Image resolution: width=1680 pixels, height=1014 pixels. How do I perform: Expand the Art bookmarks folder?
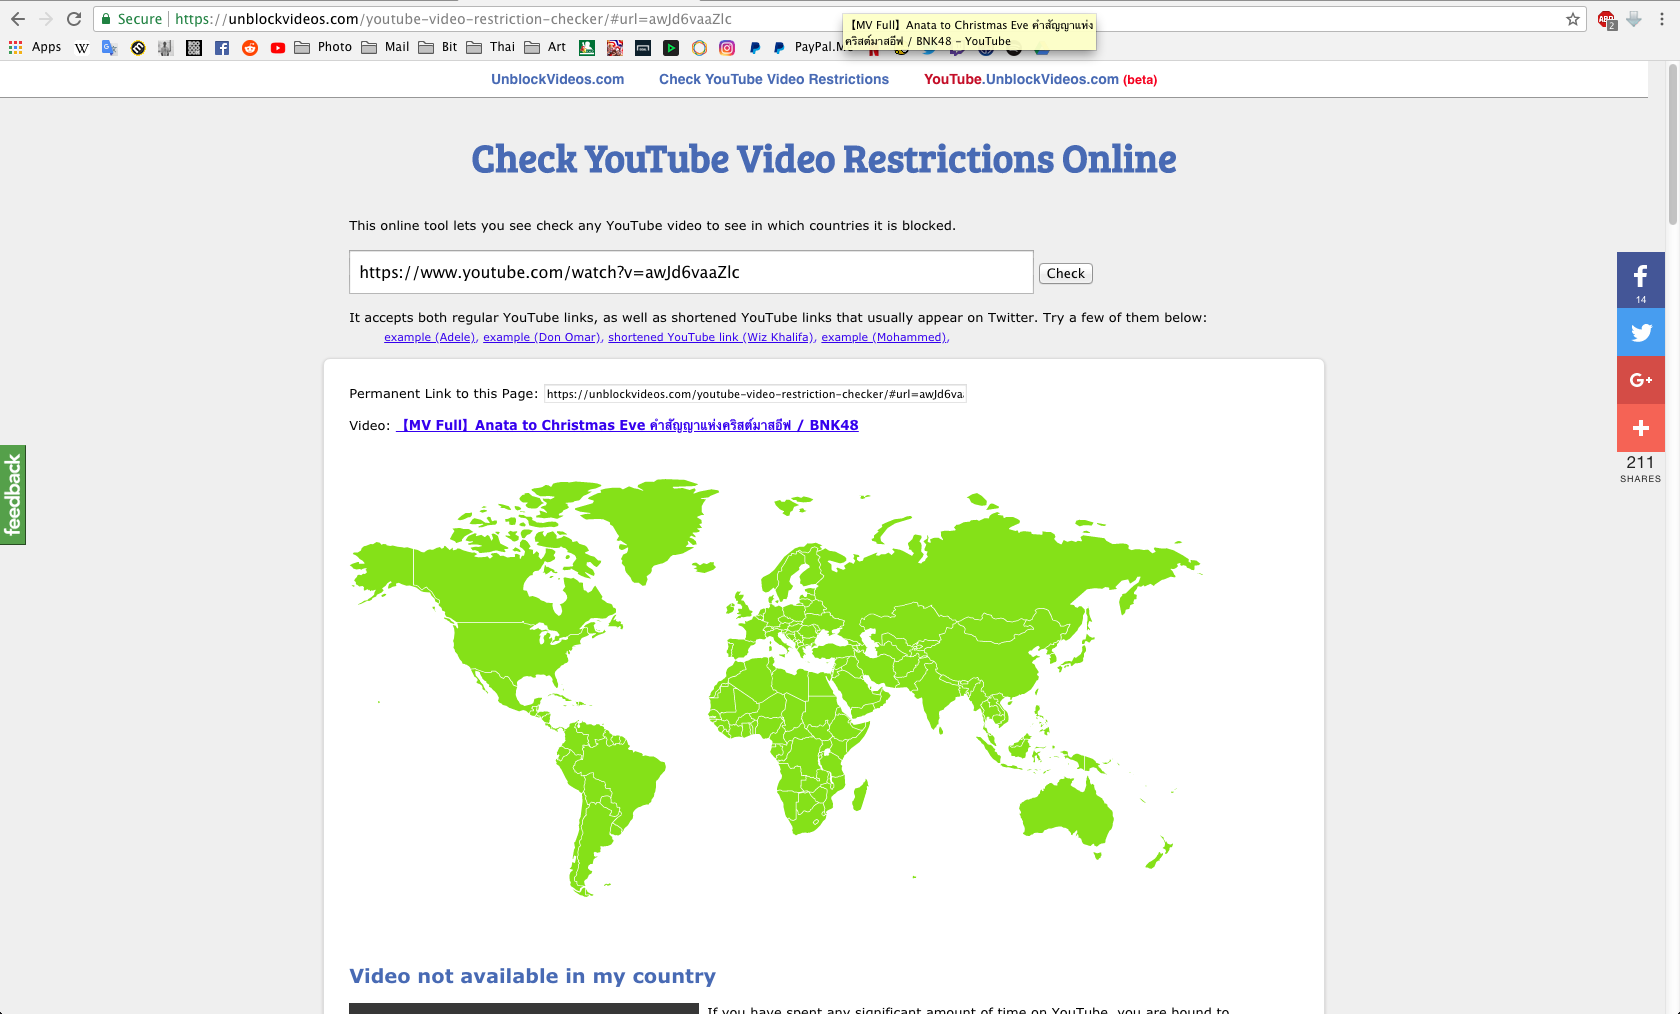pyautogui.click(x=545, y=47)
